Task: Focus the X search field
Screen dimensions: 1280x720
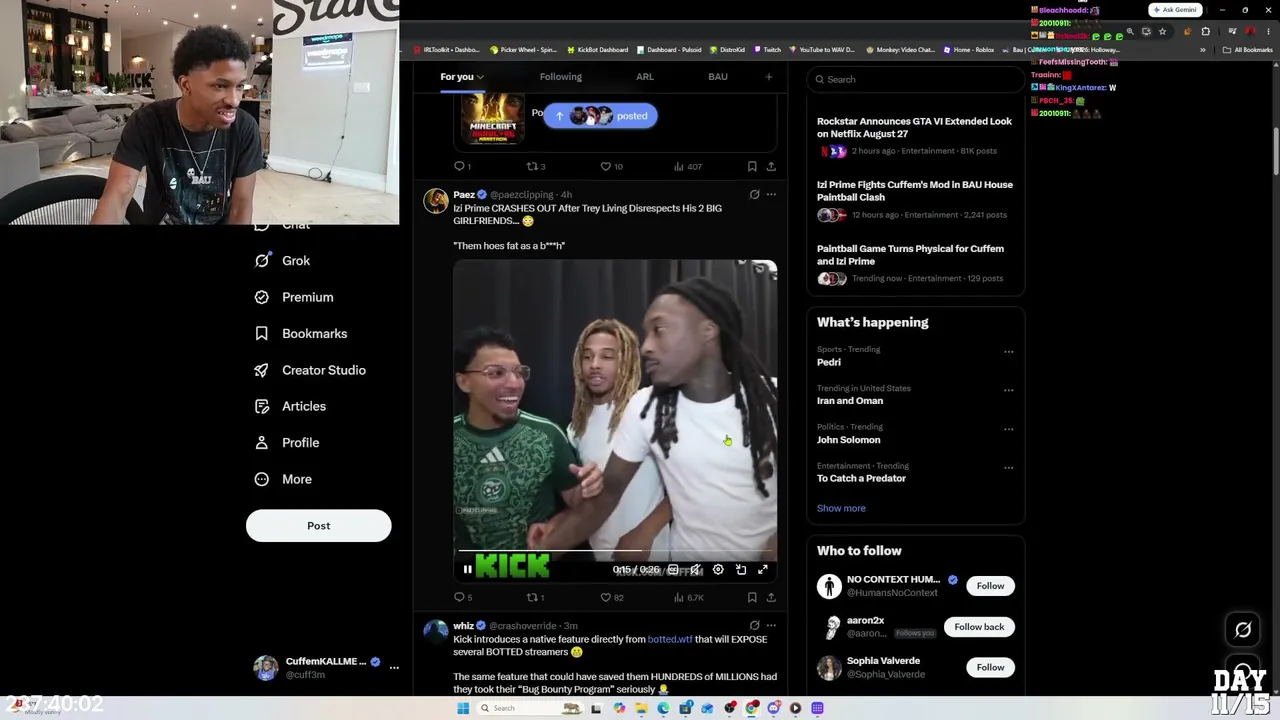Action: click(915, 79)
